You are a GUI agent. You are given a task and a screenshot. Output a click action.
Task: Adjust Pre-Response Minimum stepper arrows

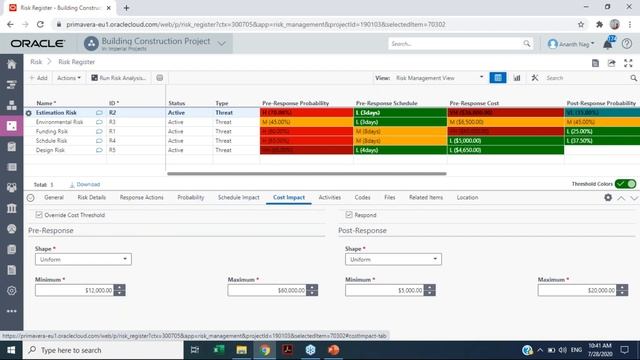[x=120, y=290]
